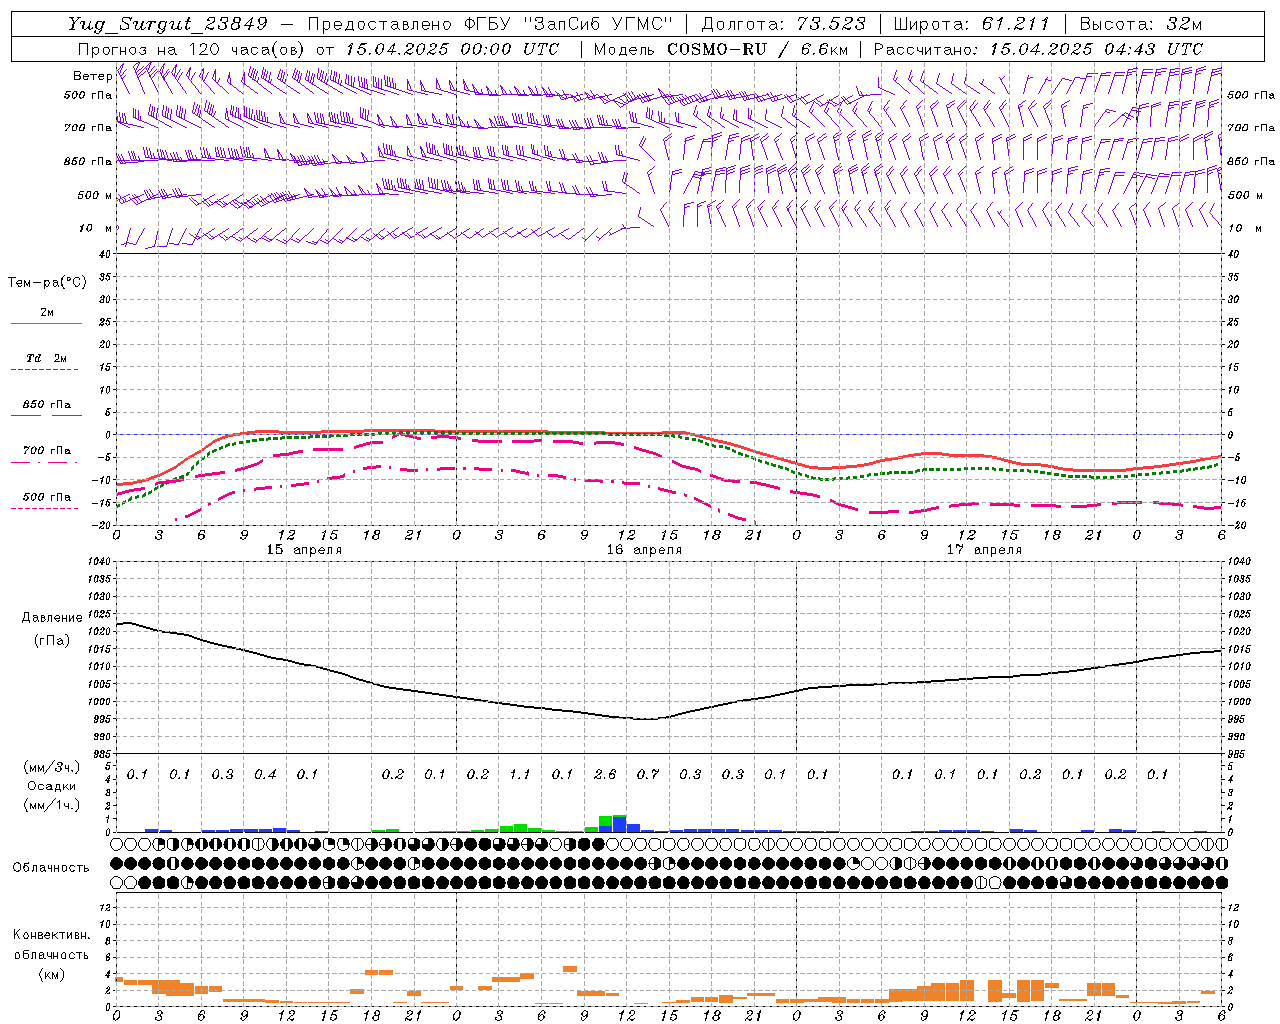Click the Ветер label of wind panel
1280x1024 pixels.
pyautogui.click(x=91, y=75)
